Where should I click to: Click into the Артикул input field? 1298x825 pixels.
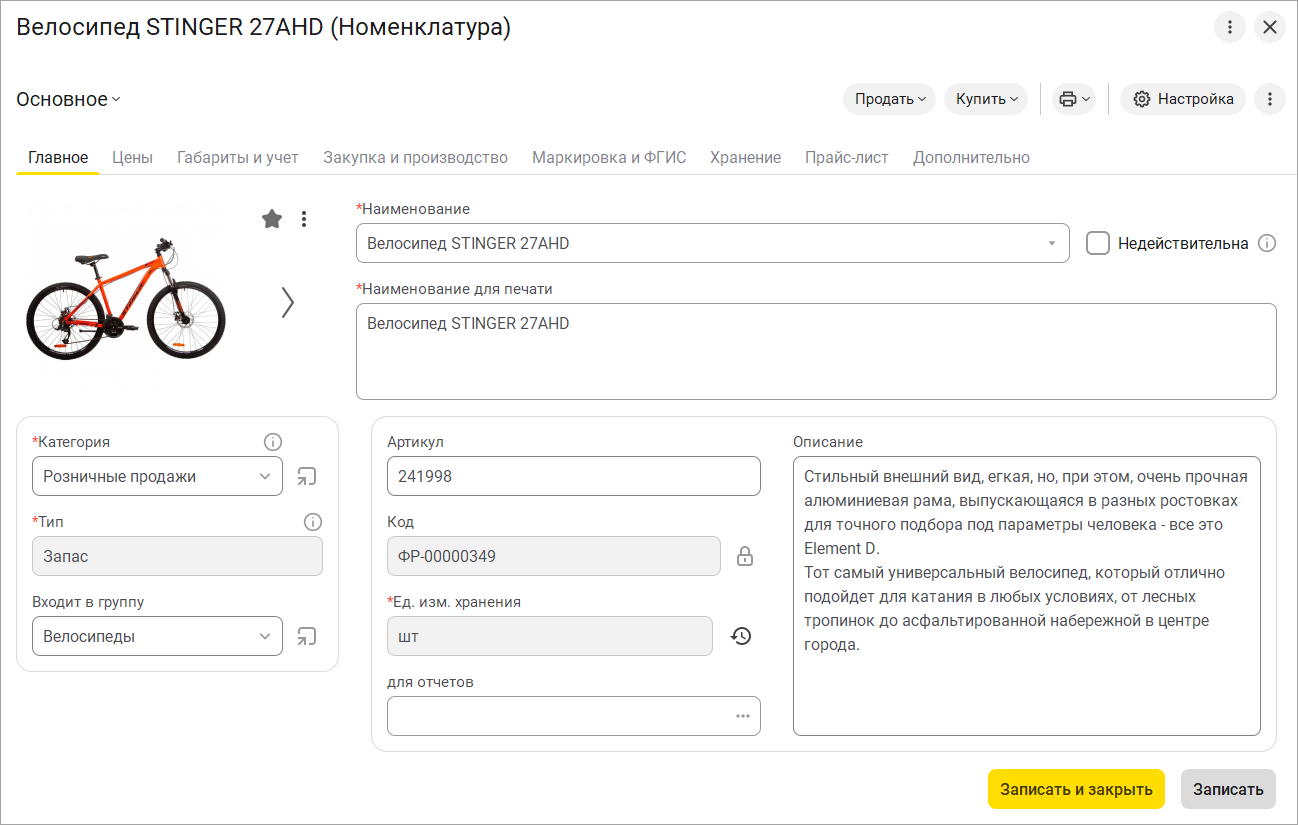(573, 476)
